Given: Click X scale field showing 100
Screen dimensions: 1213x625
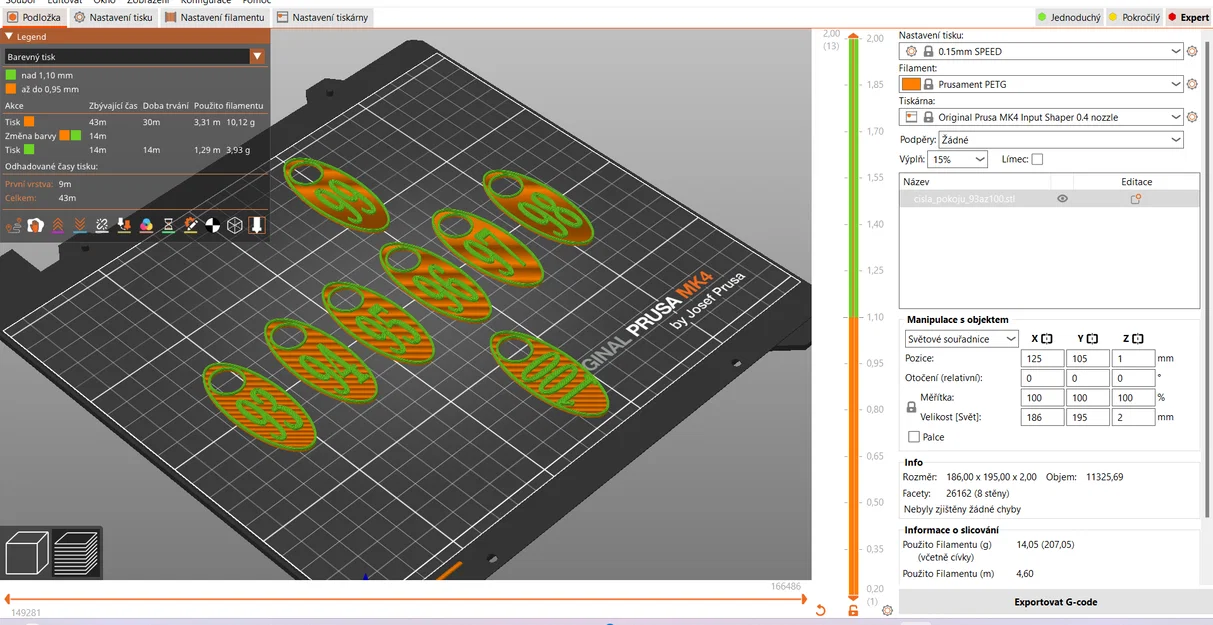Looking at the screenshot, I should pos(1043,397).
